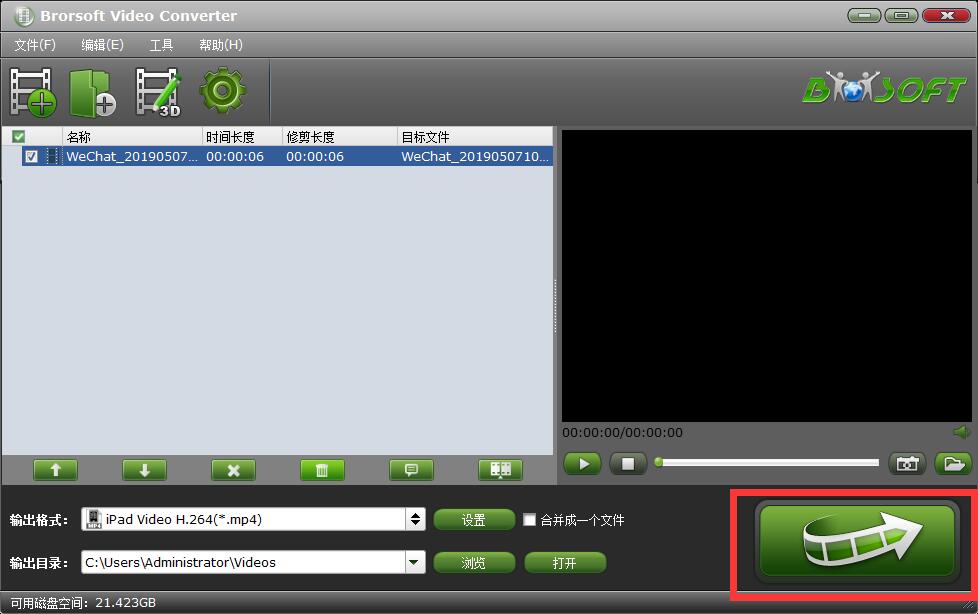Image resolution: width=978 pixels, height=614 pixels.
Task: Enable 合并成一个文件 checkbox
Action: tap(530, 519)
